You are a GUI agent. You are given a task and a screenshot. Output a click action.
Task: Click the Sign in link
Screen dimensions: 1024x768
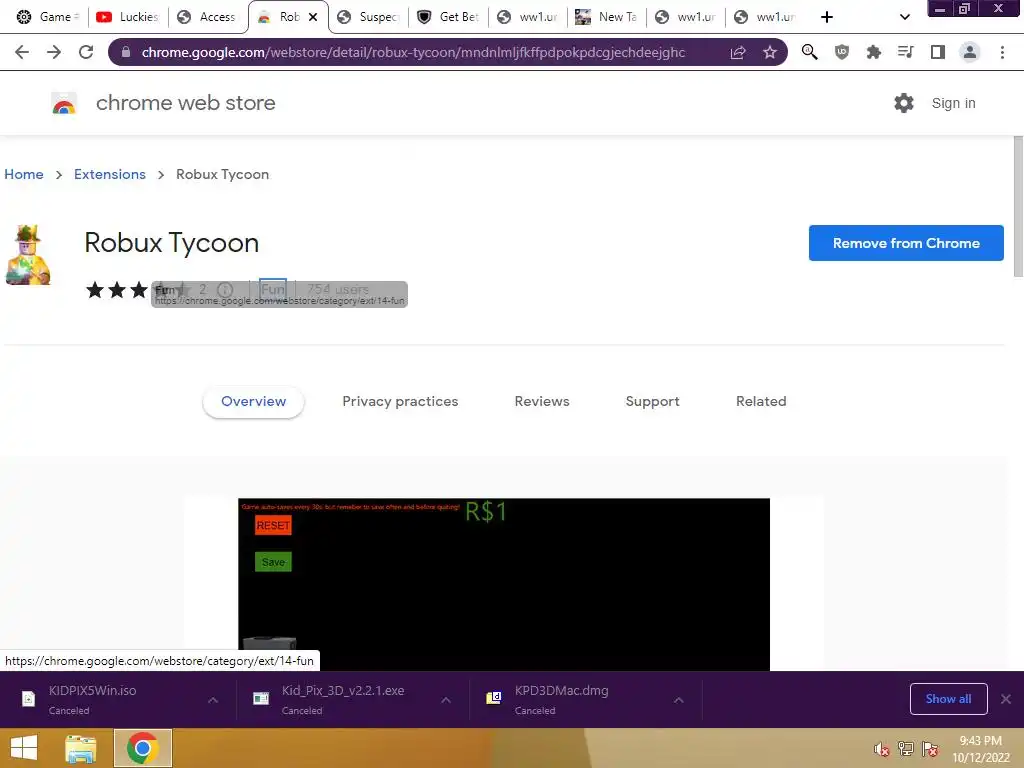[953, 103]
